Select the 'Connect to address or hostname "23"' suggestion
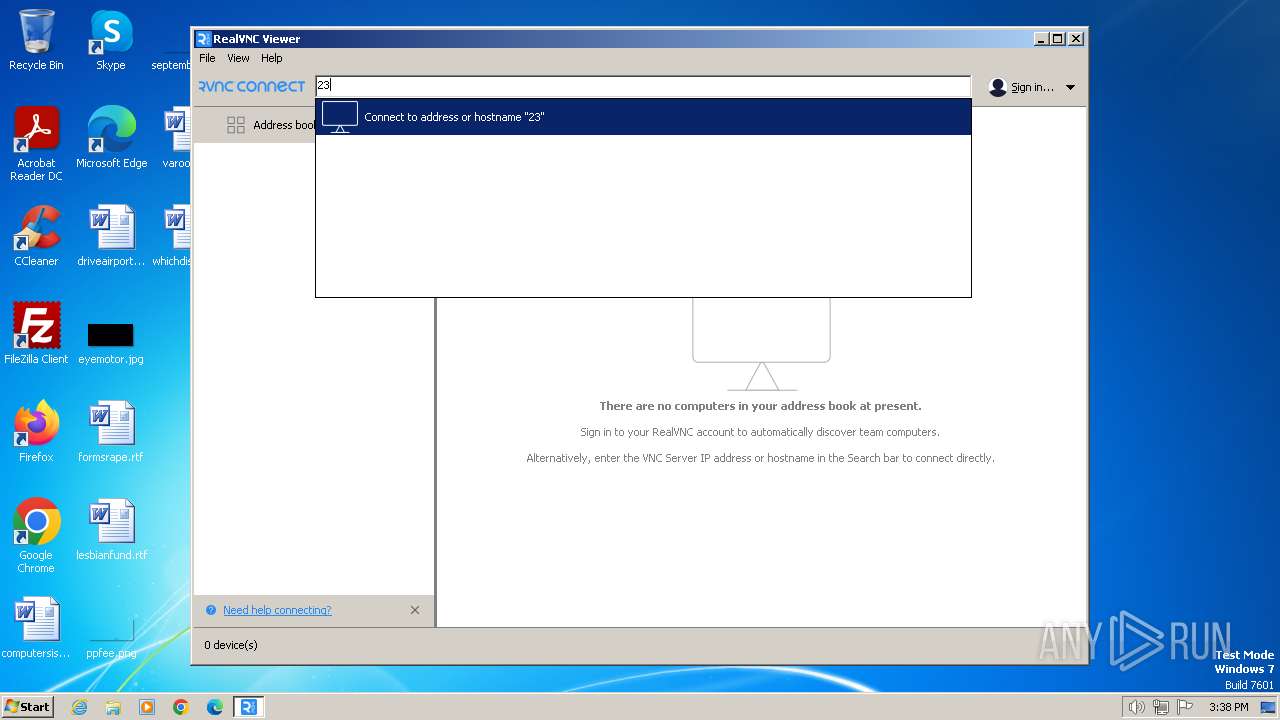Screen dimensions: 1280x720 click(x=643, y=117)
